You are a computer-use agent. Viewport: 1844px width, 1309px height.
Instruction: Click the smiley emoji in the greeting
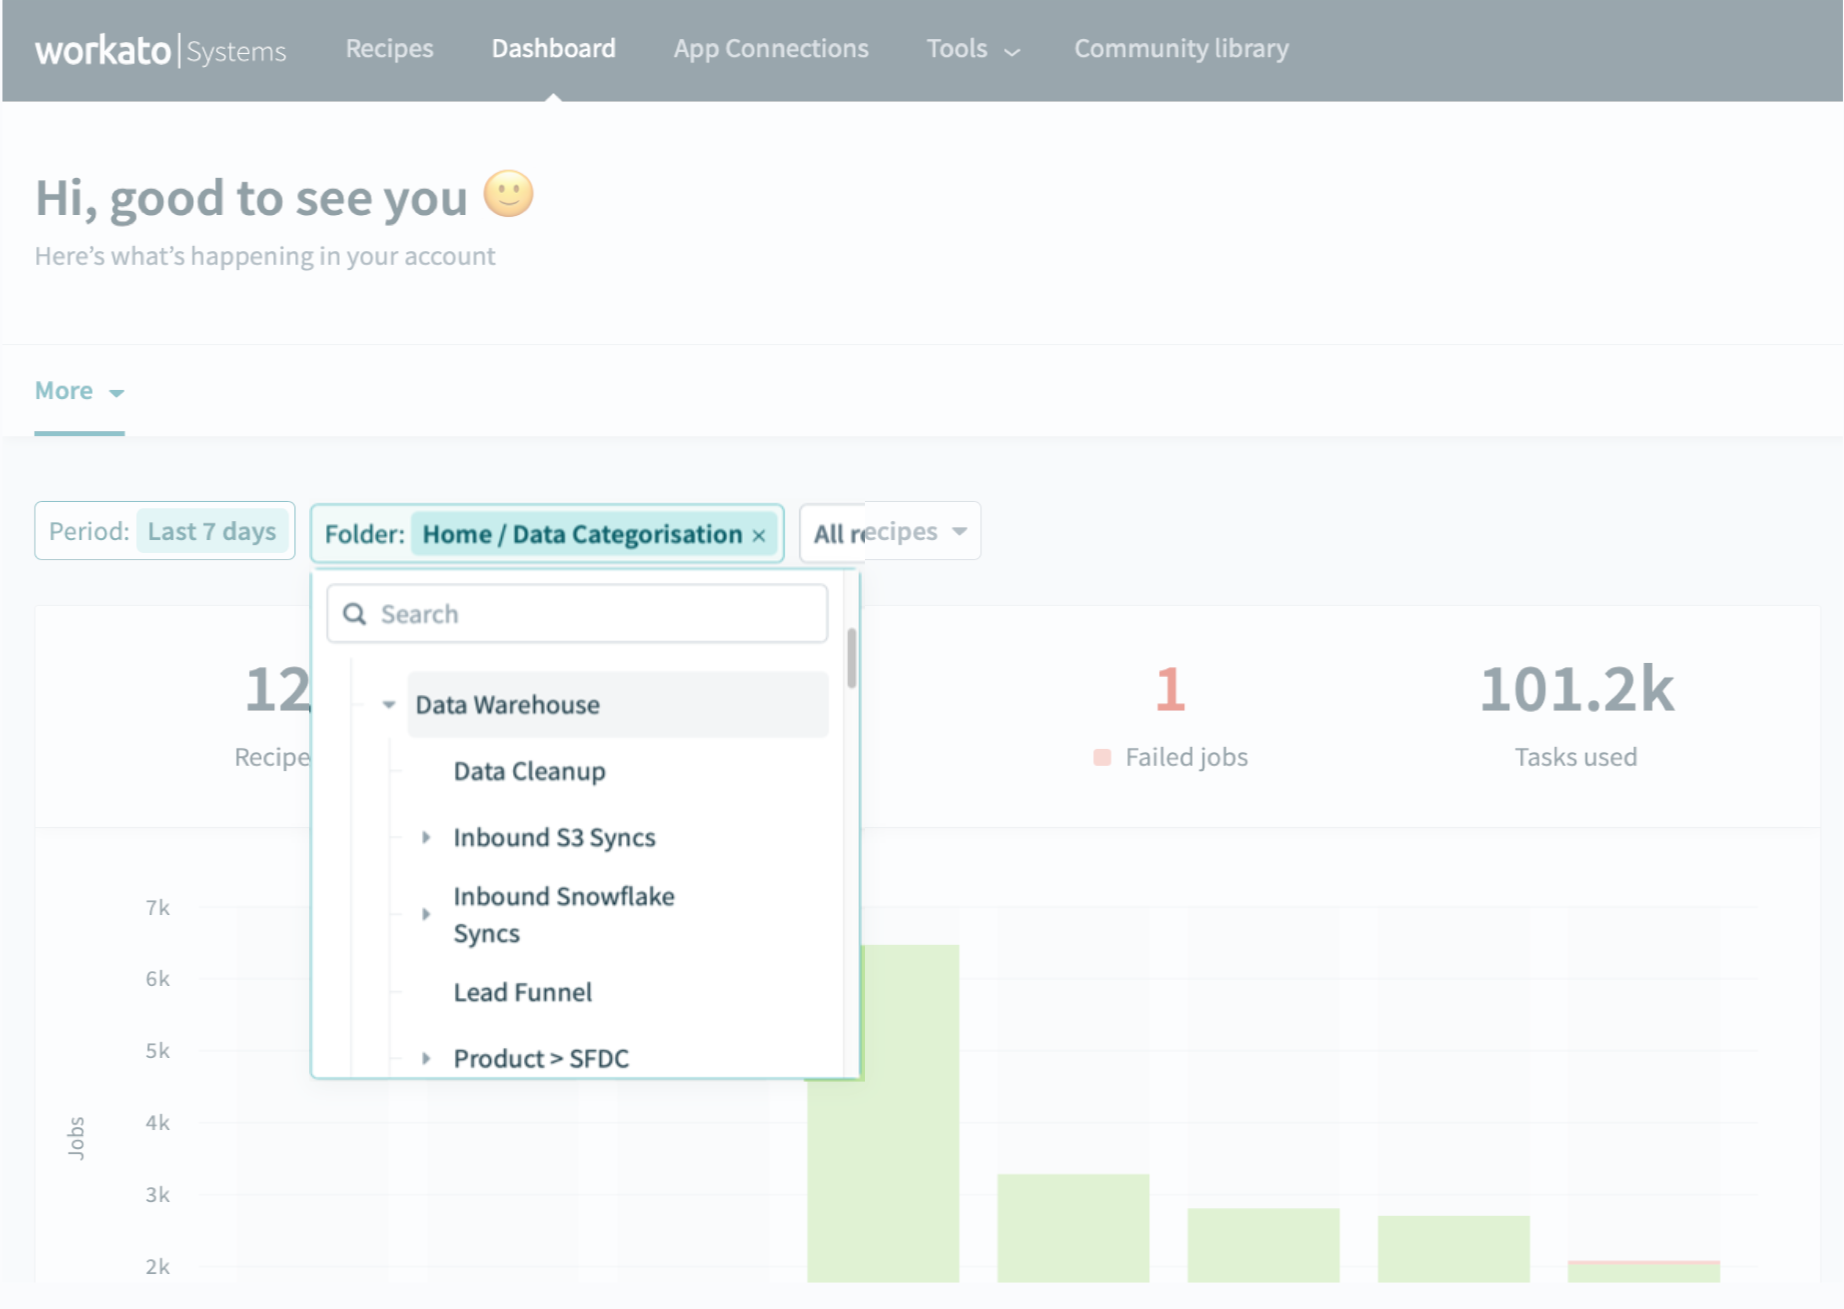coord(508,194)
